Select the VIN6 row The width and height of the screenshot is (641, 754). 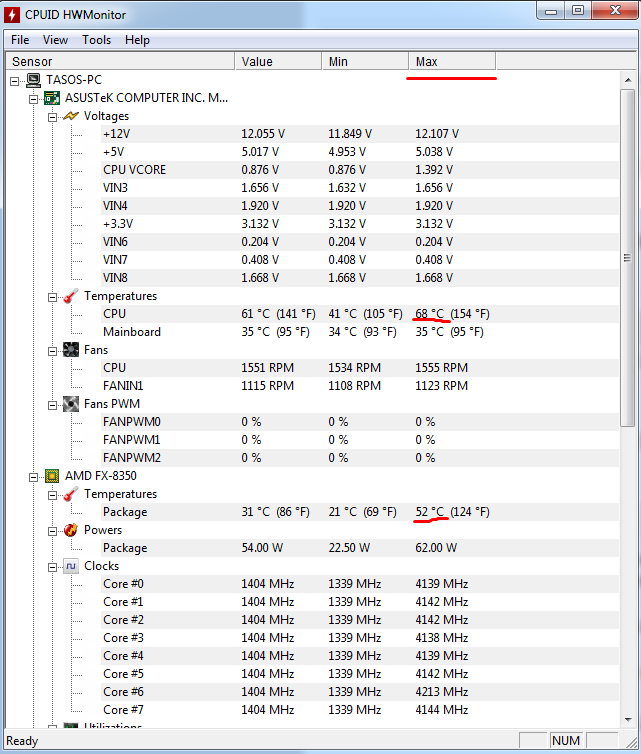pyautogui.click(x=360, y=242)
